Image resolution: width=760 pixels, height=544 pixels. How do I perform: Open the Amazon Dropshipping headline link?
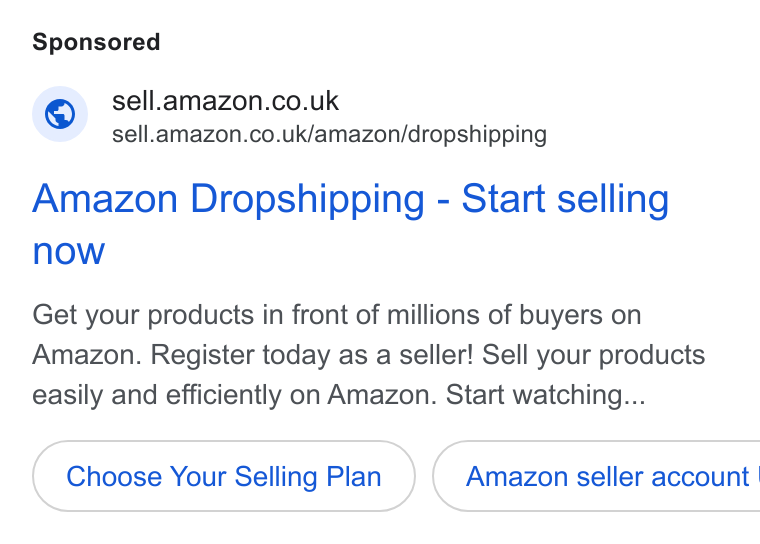[350, 224]
